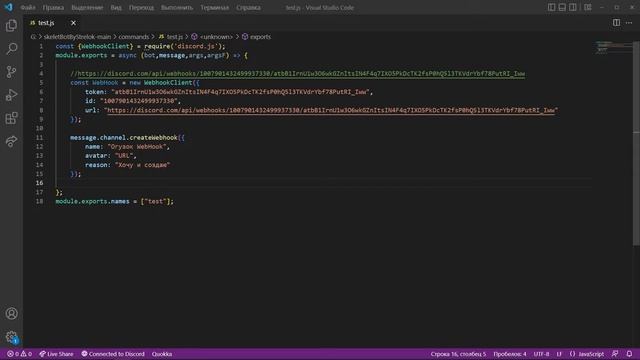
Task: Click createWebhook on line 11
Action: [x=153, y=138]
